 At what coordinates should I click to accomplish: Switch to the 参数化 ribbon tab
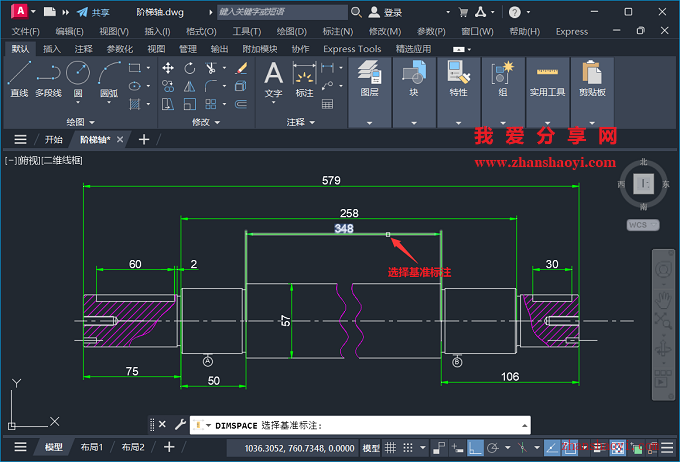click(x=120, y=49)
